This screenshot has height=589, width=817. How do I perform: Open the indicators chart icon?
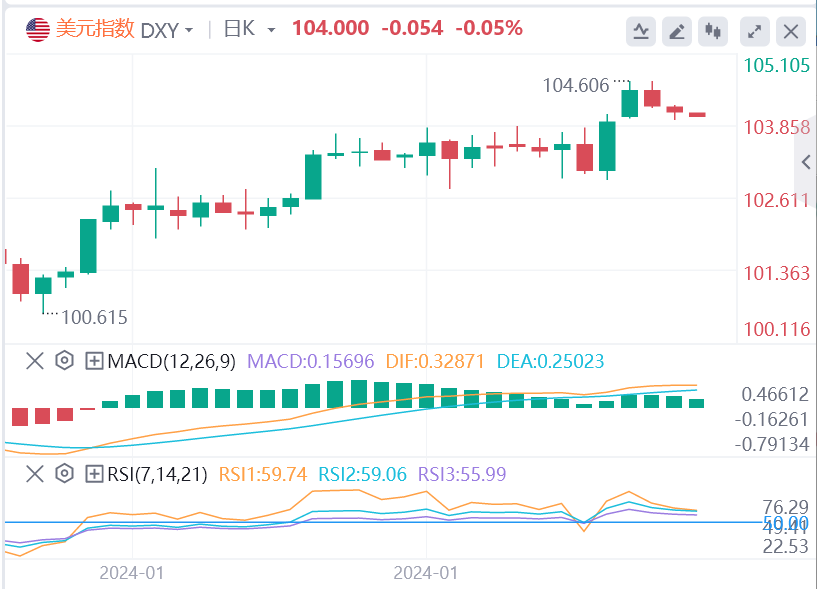pos(641,32)
